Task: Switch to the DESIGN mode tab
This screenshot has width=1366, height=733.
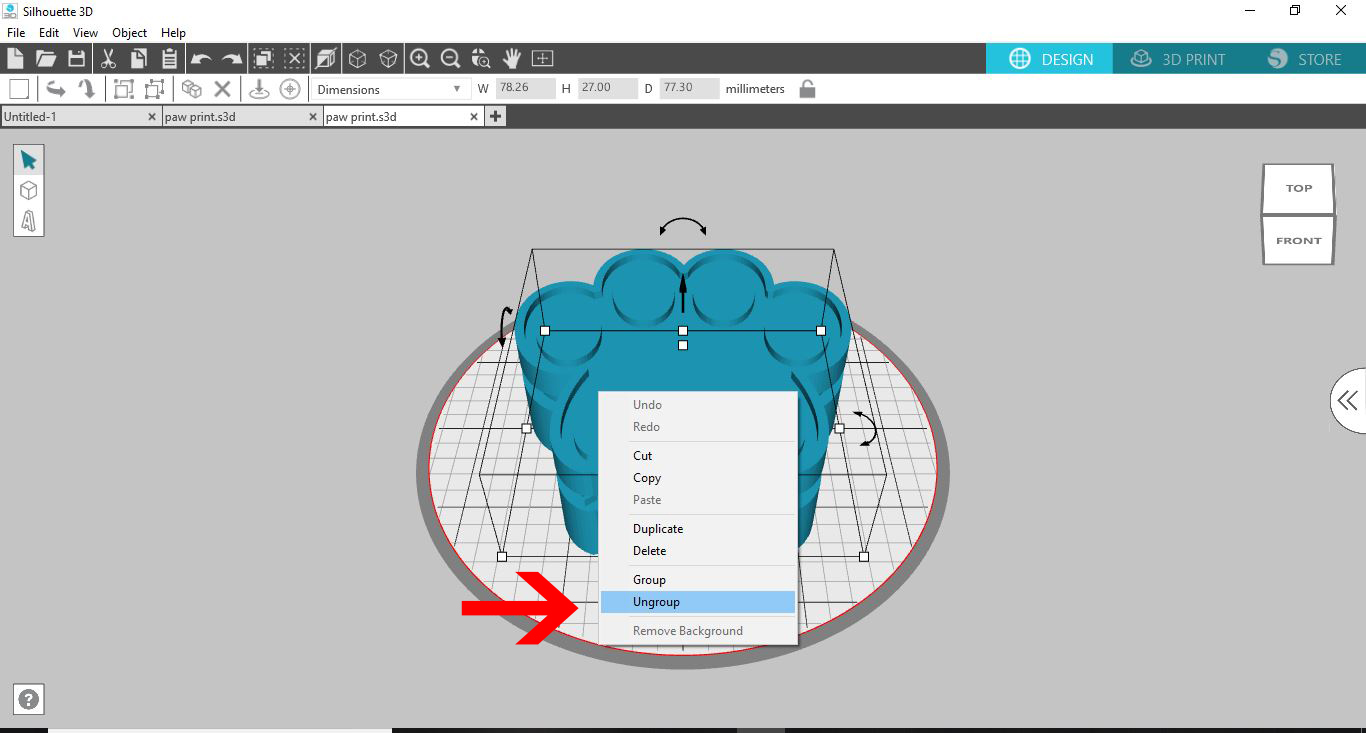Action: tap(1050, 59)
